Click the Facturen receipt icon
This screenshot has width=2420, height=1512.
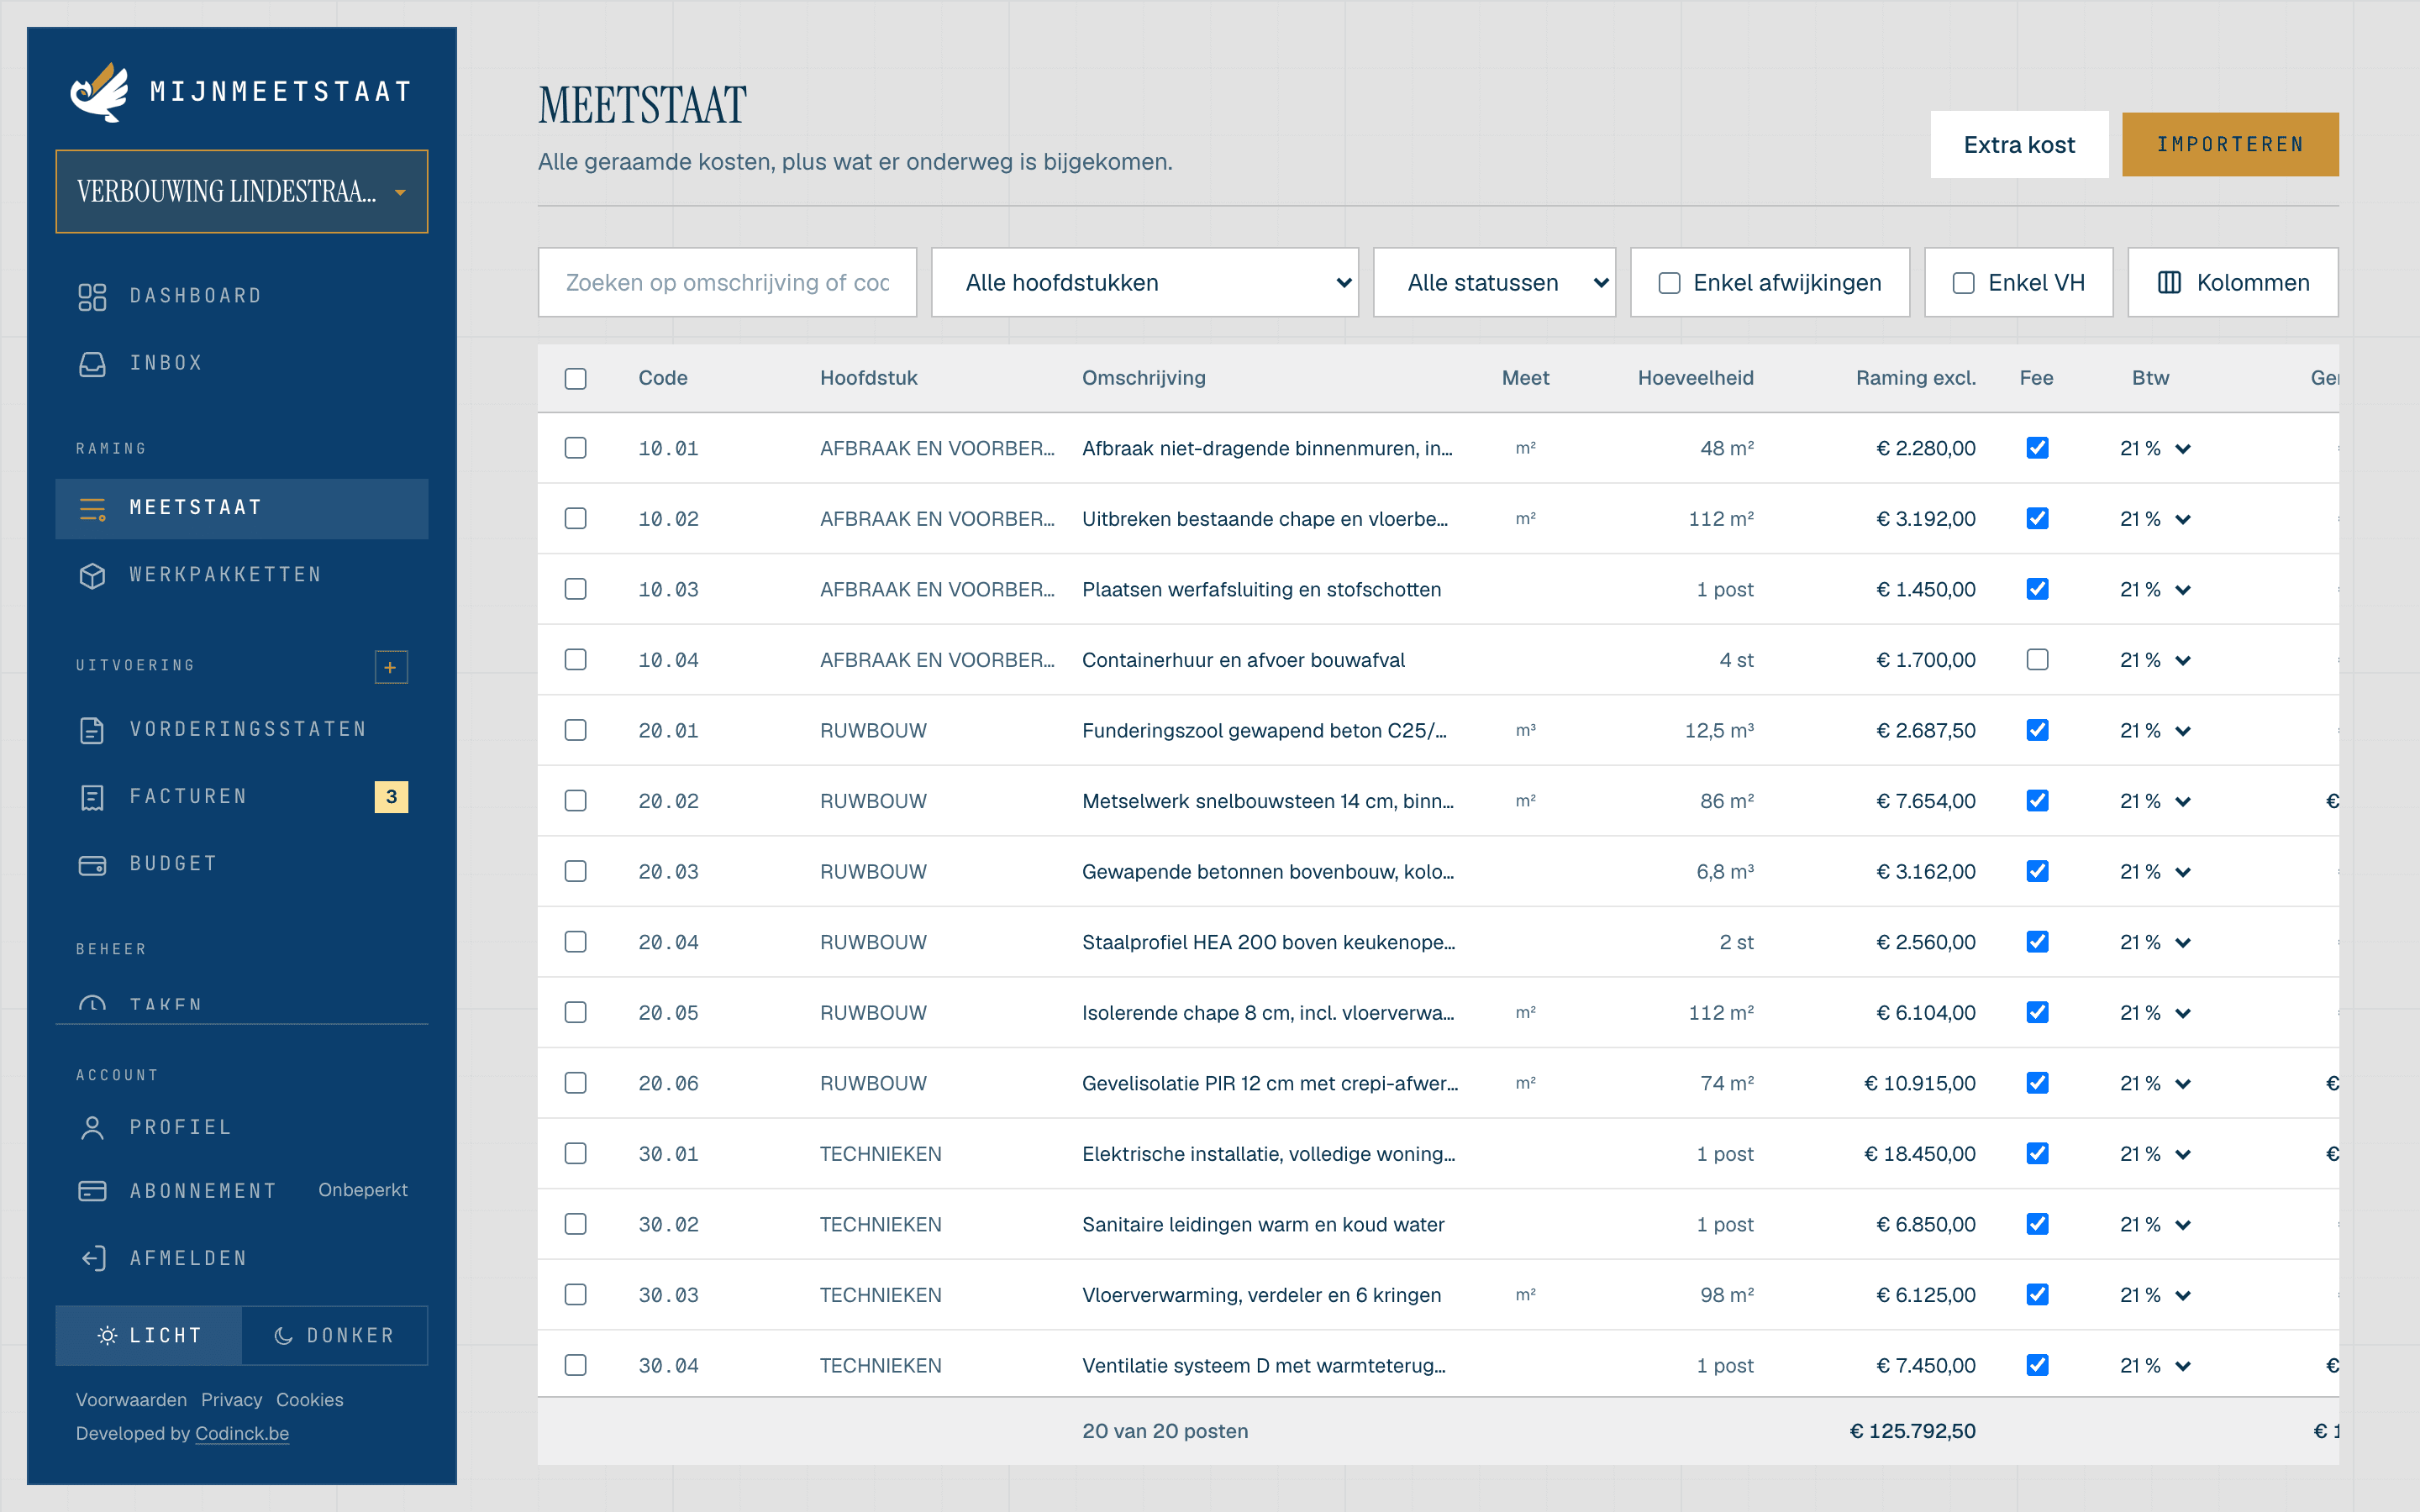click(92, 798)
